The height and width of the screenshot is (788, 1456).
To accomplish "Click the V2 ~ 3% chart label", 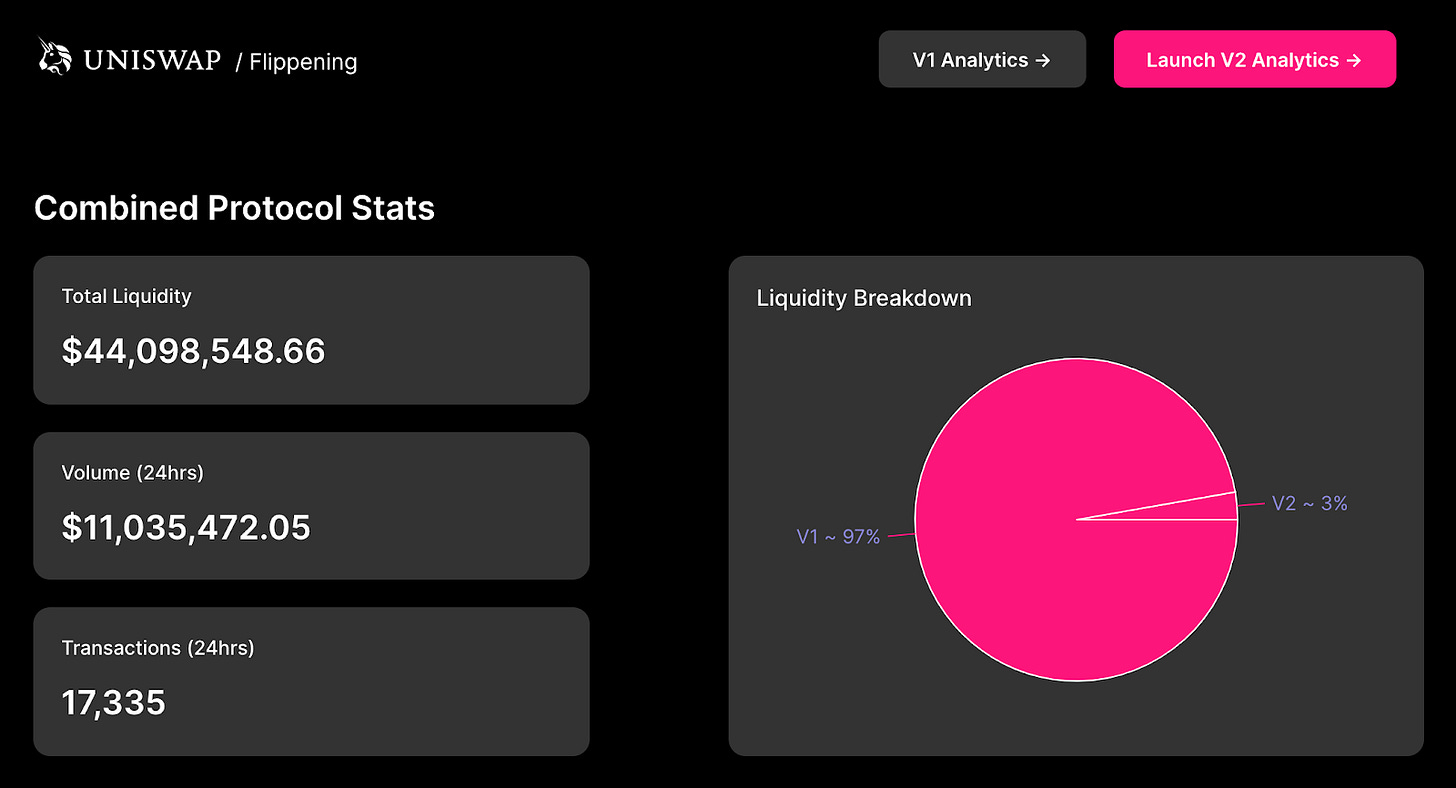I will tap(1309, 503).
